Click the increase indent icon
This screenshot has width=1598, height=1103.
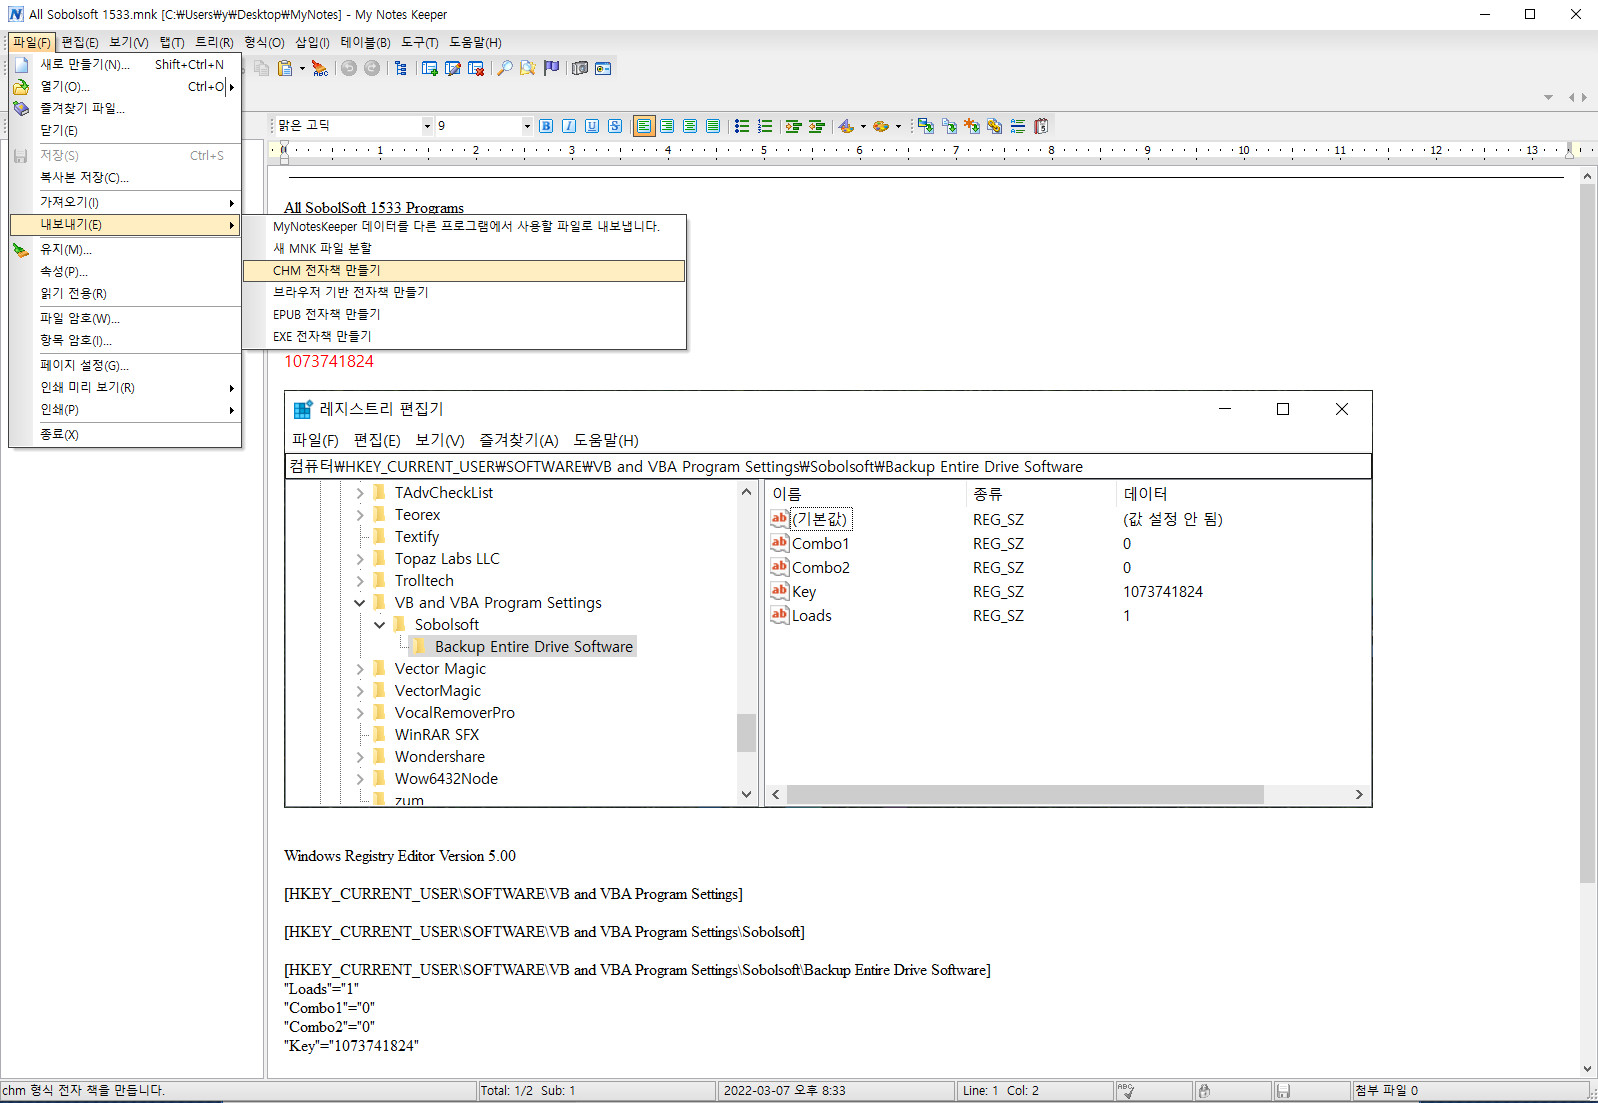click(x=794, y=126)
